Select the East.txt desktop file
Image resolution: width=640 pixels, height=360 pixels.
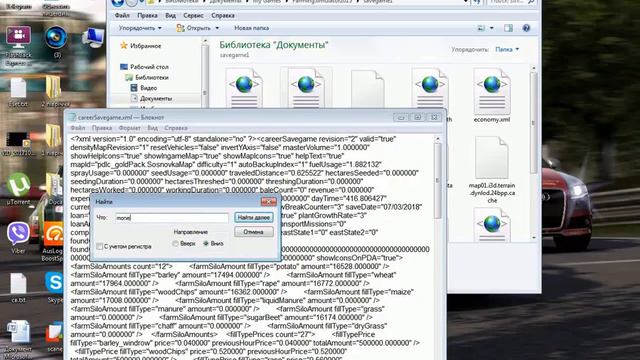pos(18,92)
